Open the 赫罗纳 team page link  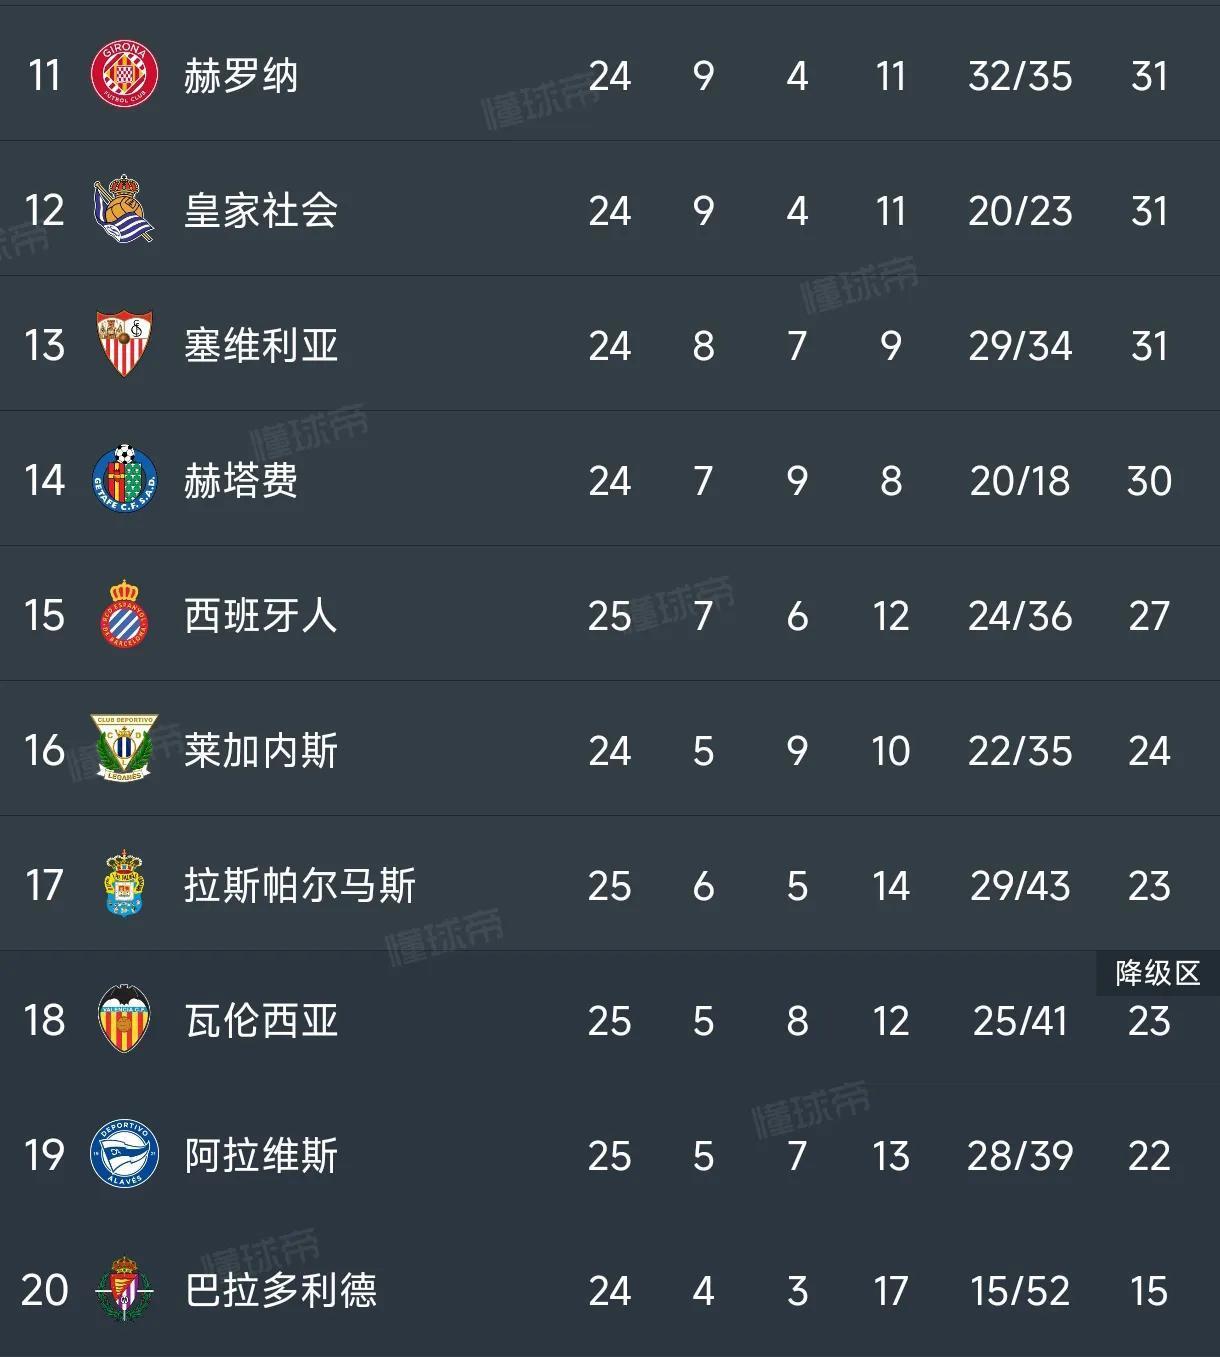[240, 74]
